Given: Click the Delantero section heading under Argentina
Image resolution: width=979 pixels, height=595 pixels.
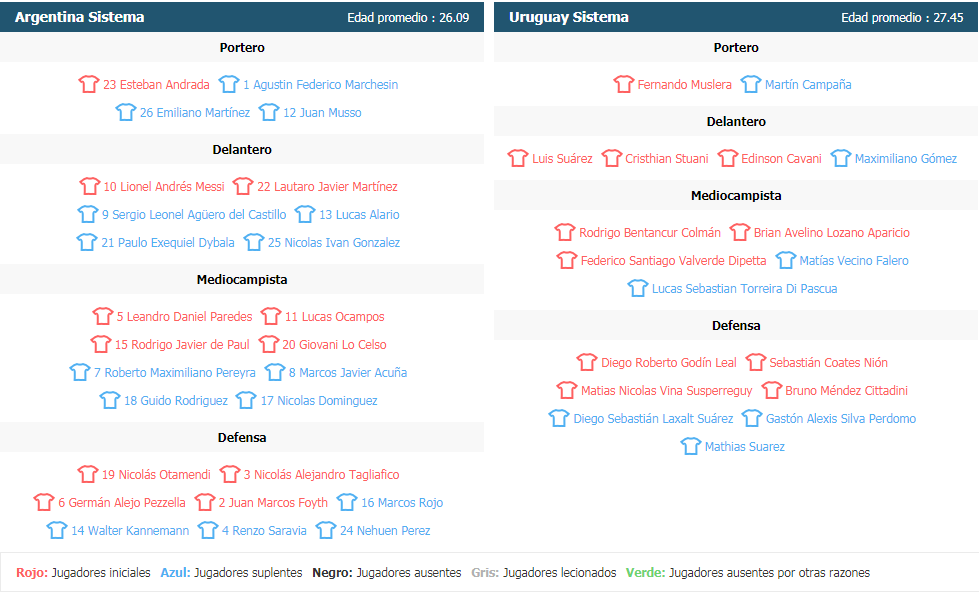Looking at the screenshot, I should [242, 150].
